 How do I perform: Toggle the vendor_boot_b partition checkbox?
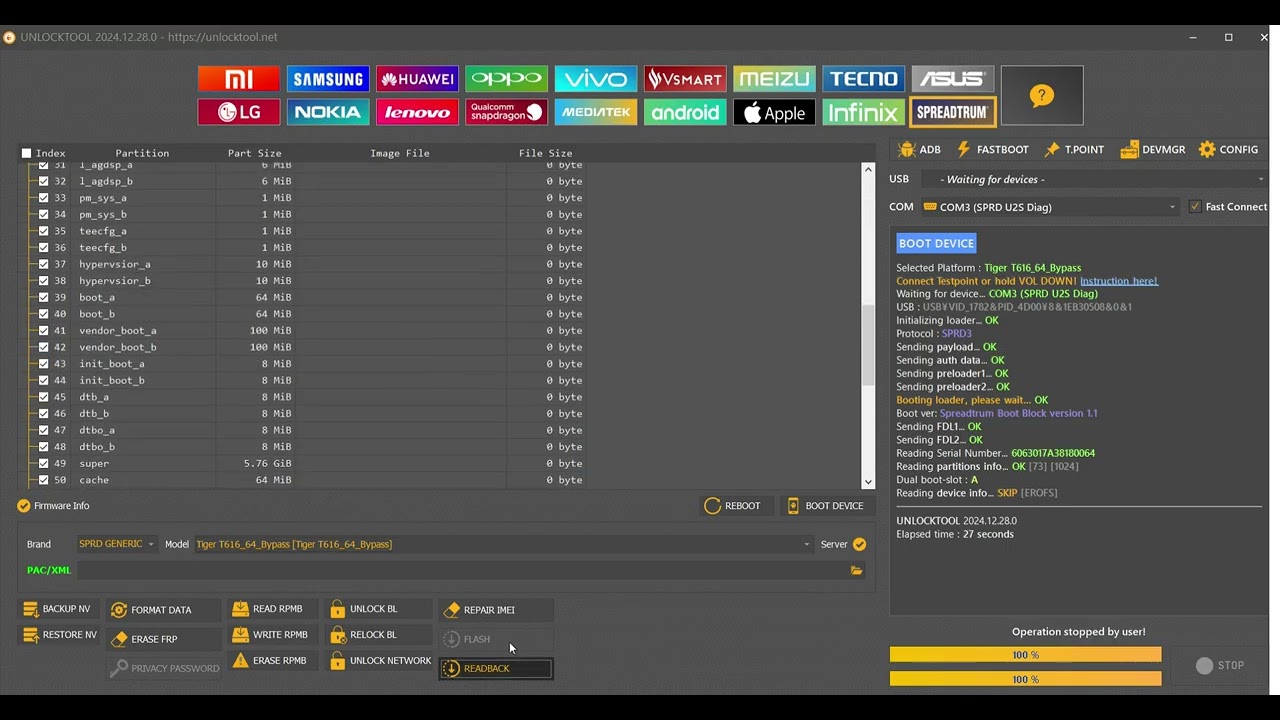tap(44, 347)
